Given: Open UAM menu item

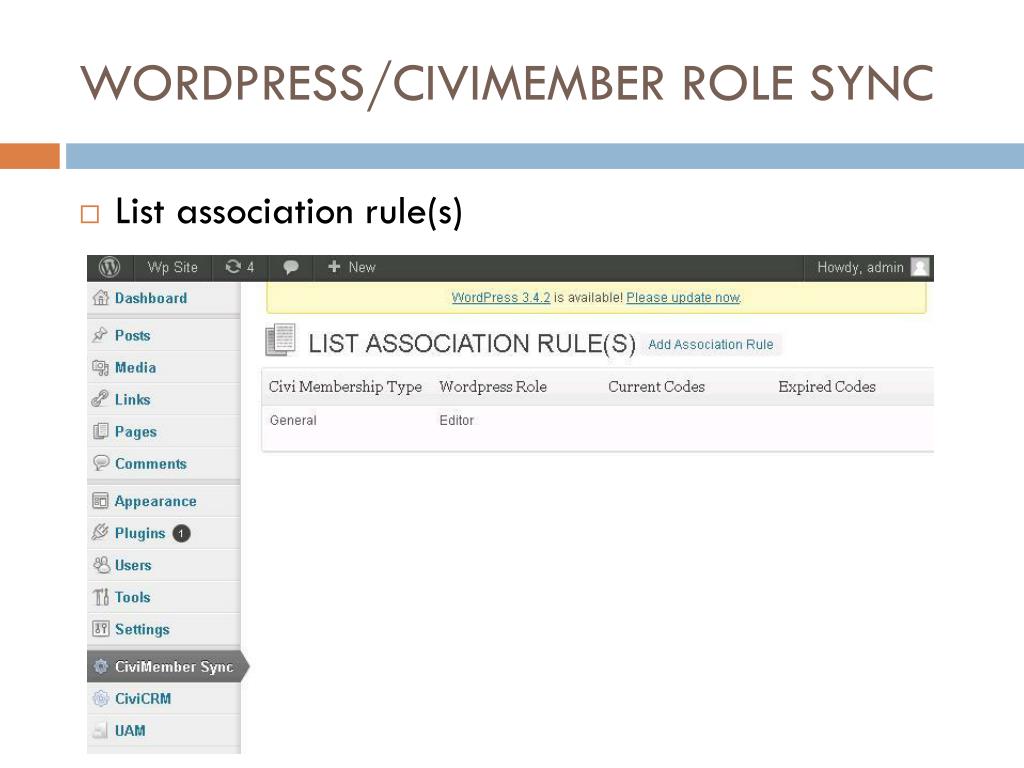Looking at the screenshot, I should (130, 731).
